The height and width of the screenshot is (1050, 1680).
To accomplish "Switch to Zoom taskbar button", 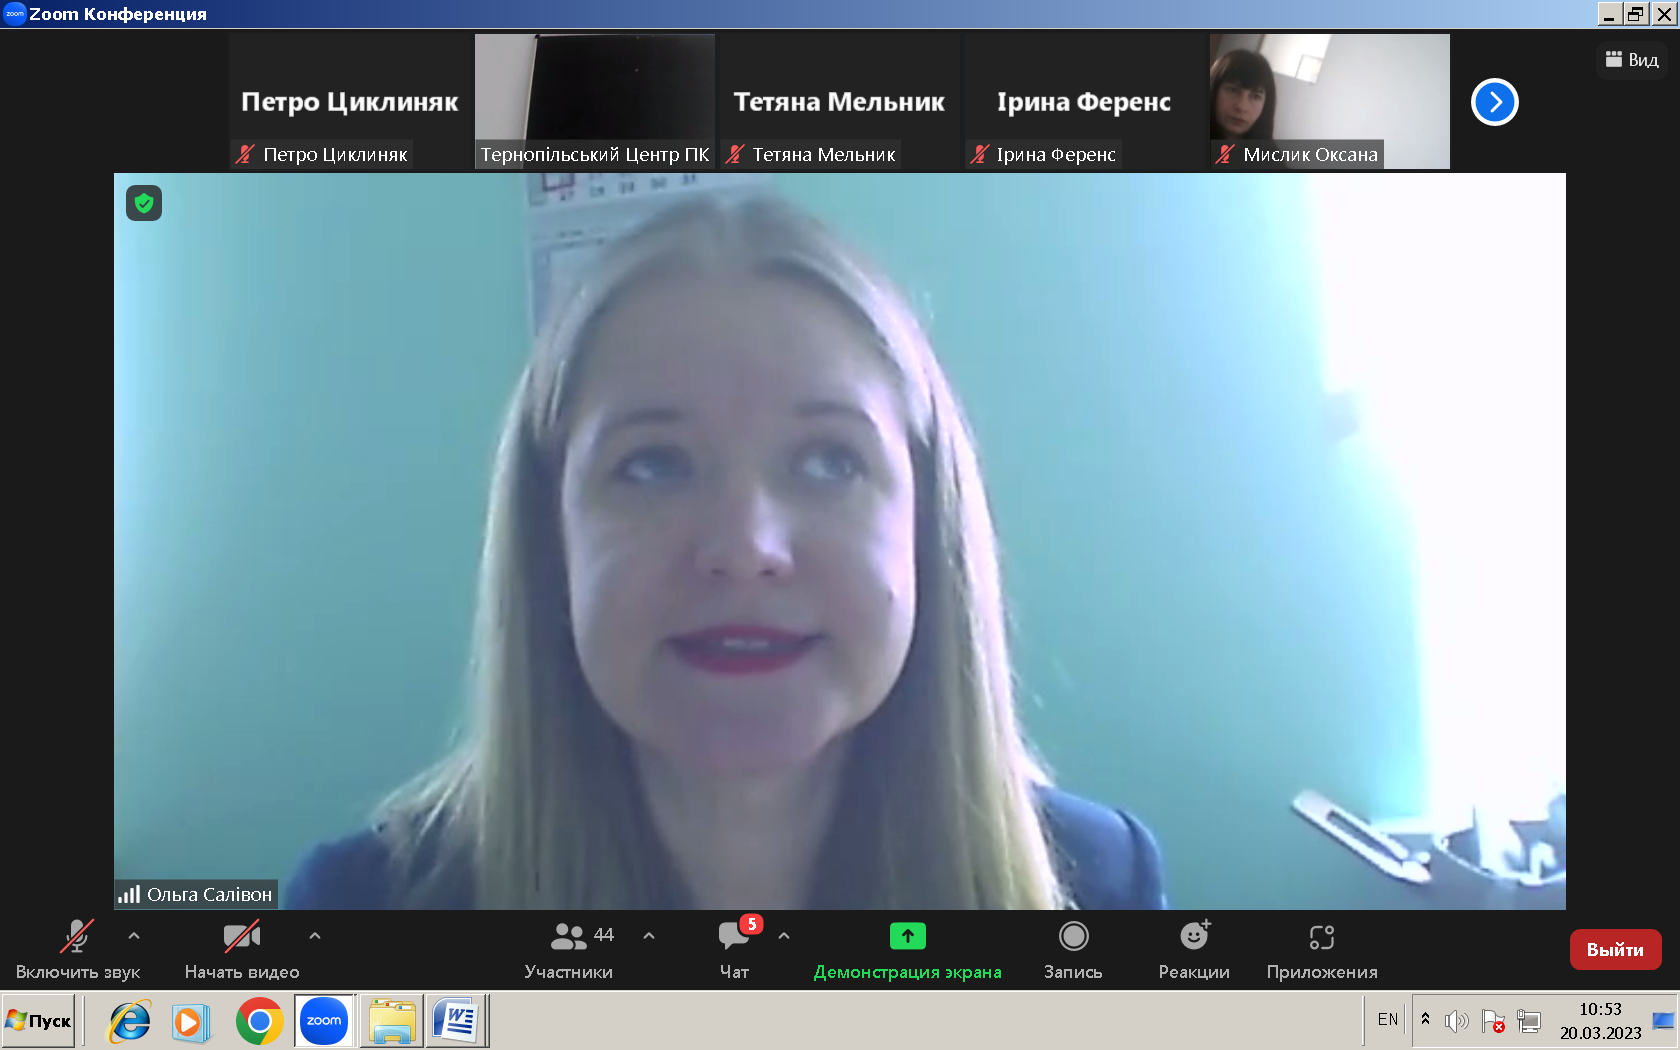I will click(324, 1021).
